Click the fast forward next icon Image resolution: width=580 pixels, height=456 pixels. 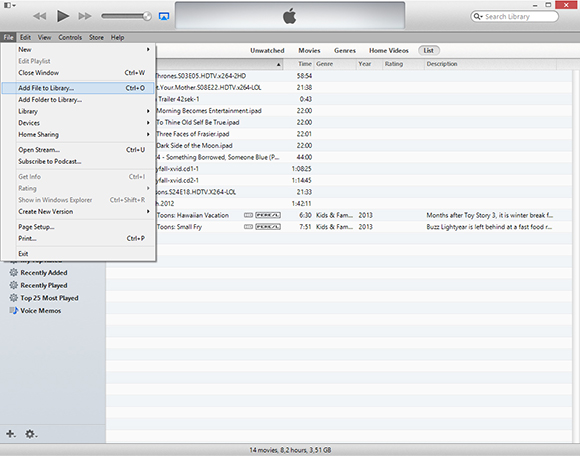click(x=85, y=16)
